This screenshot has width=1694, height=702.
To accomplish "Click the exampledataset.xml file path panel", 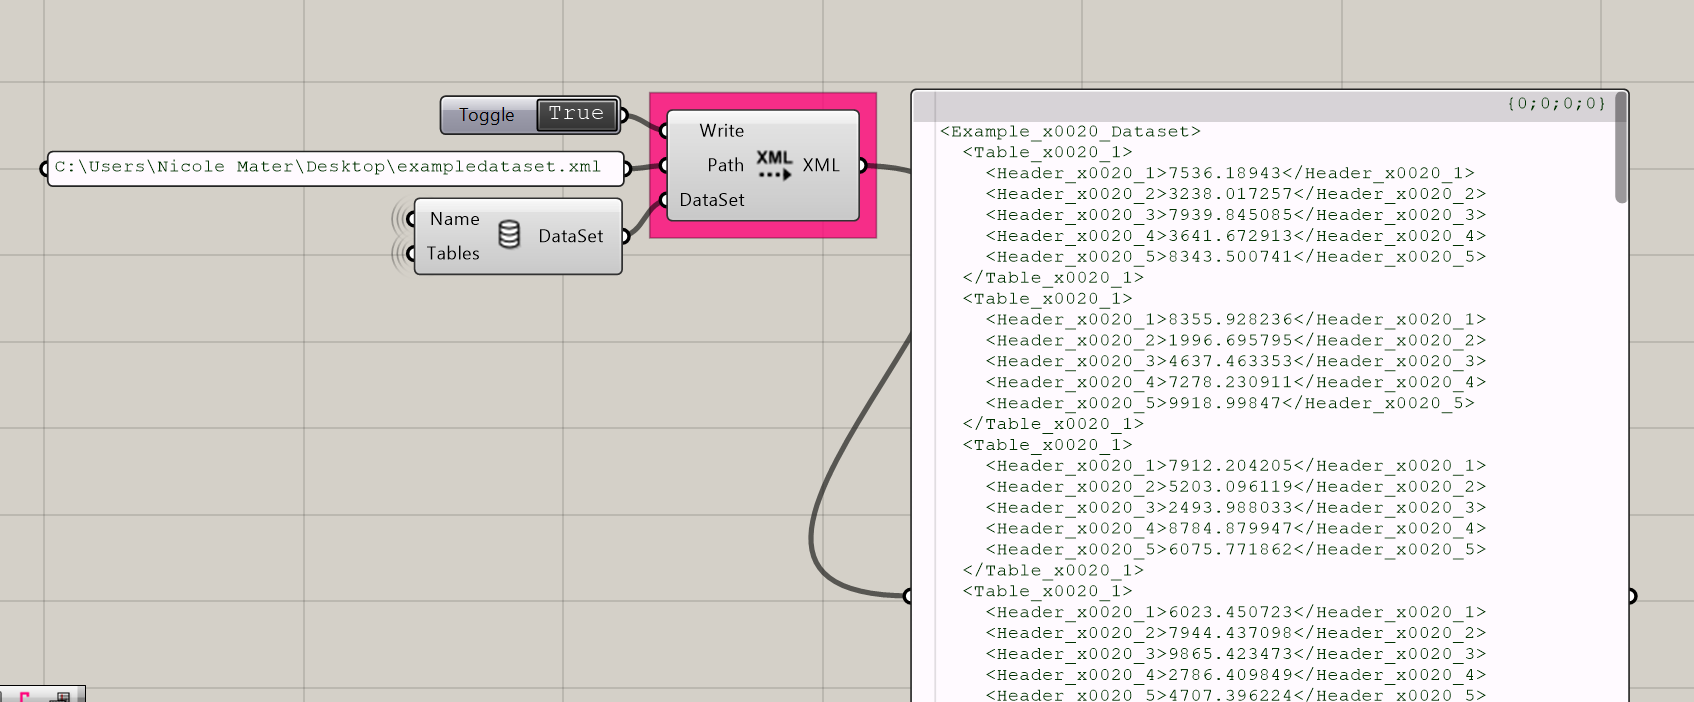I will coord(328,167).
